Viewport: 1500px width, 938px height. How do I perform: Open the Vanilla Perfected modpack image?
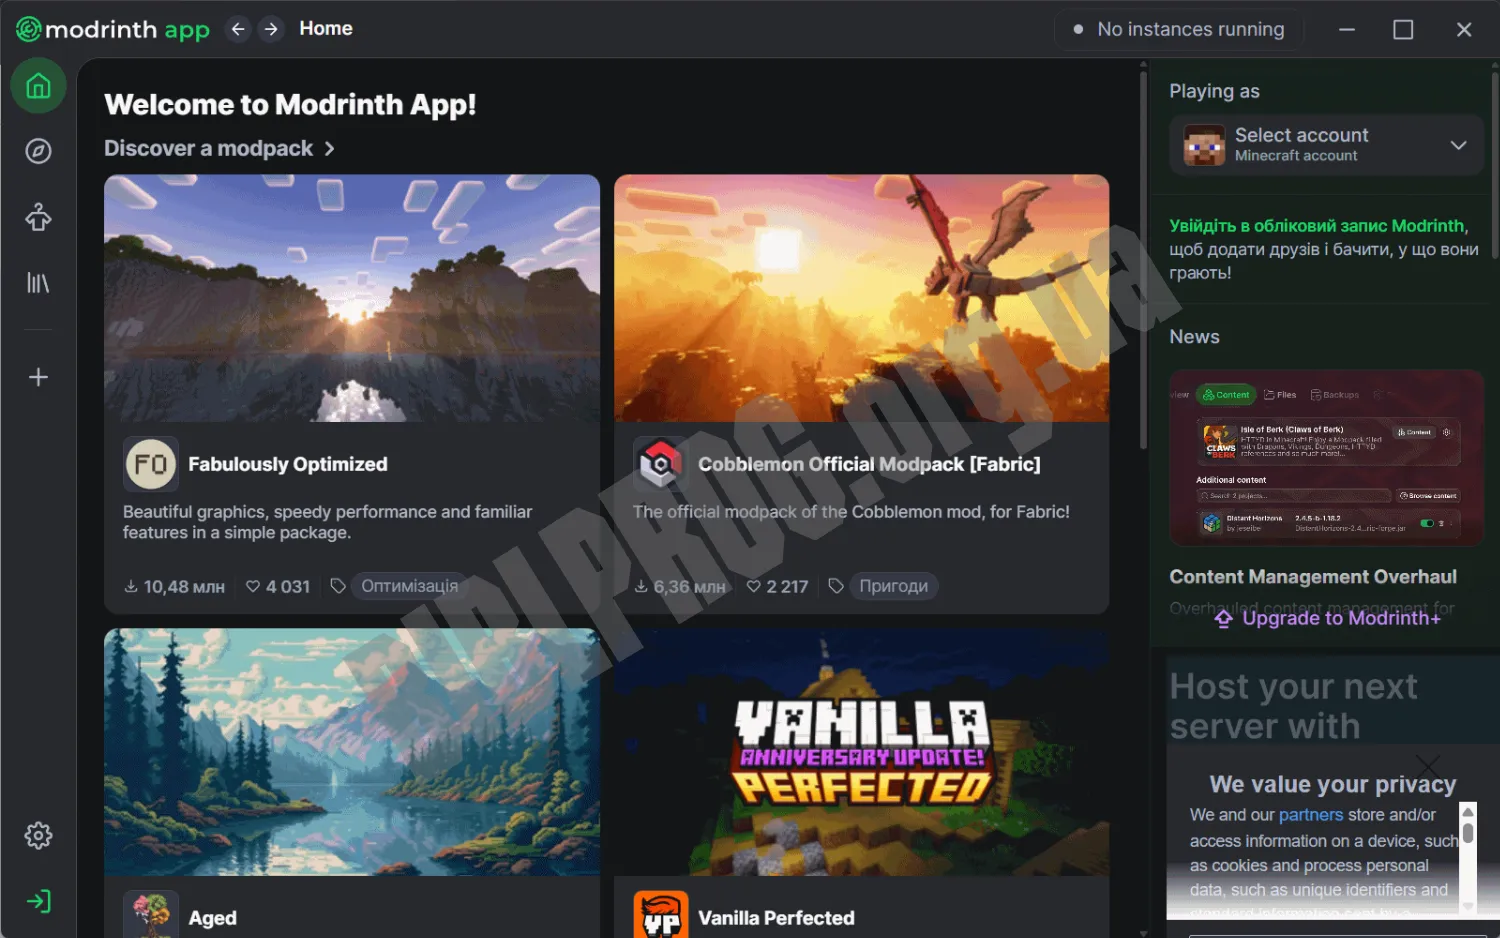tap(861, 752)
